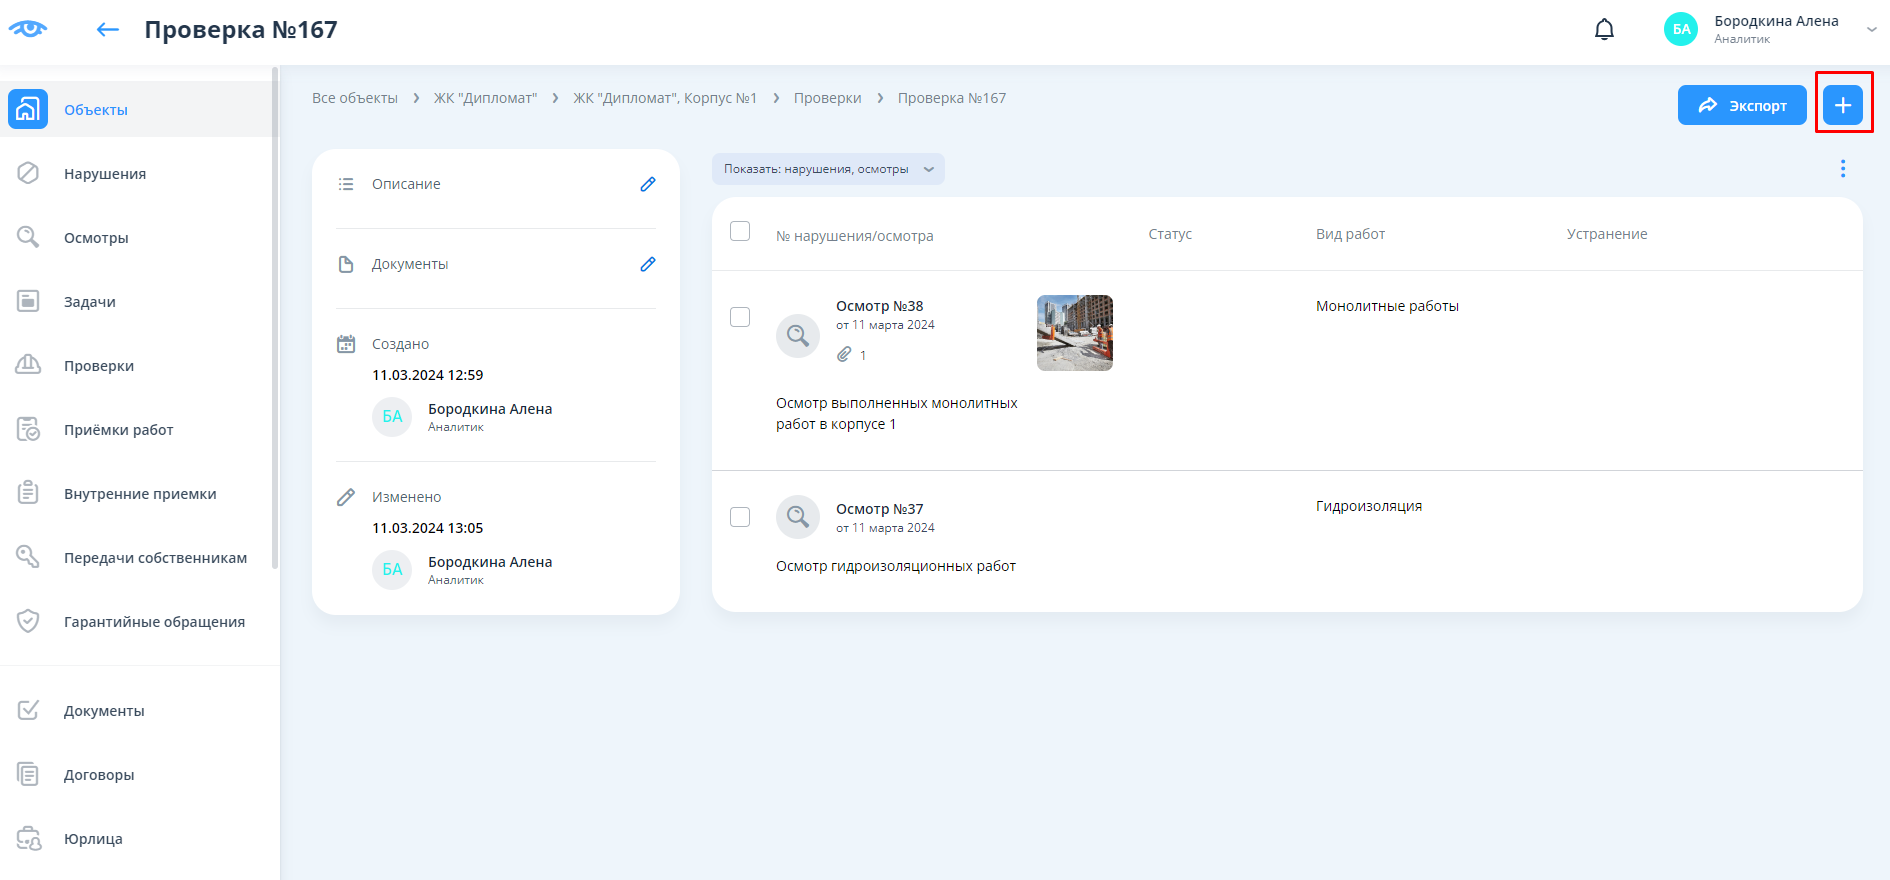This screenshot has height=880, width=1890.
Task: Check the box for Осмотр №37
Action: point(740,517)
